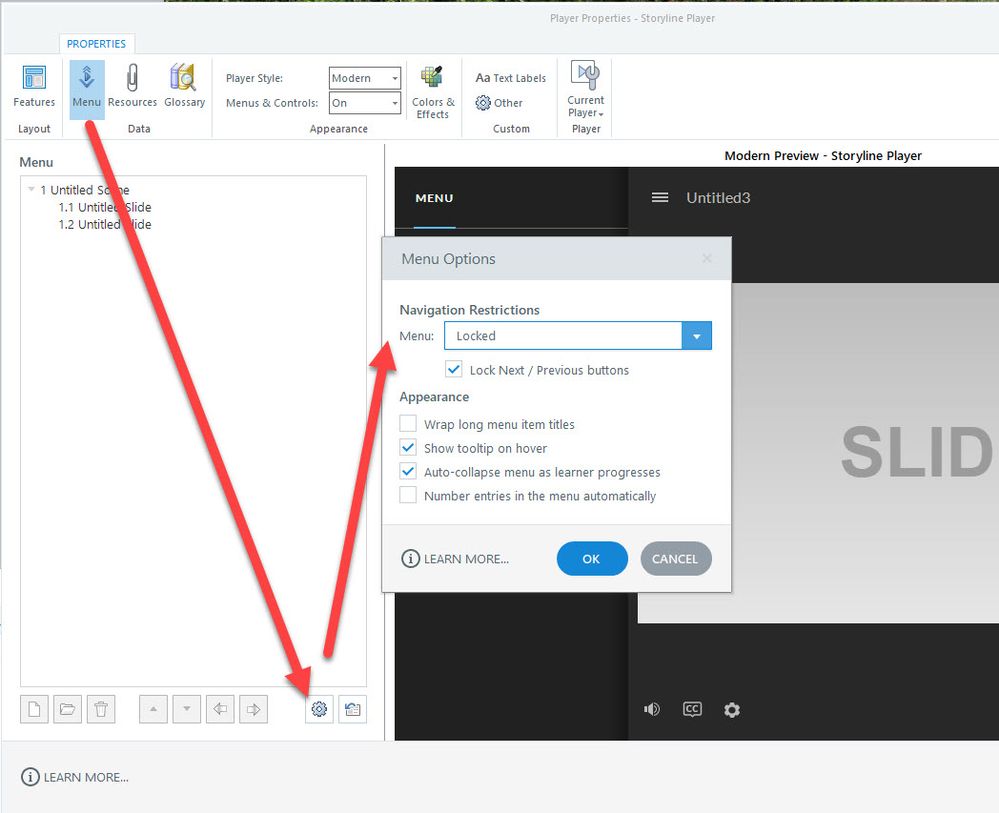The width and height of the screenshot is (999, 813).
Task: Click the Untitled3 title in preview
Action: pos(718,198)
